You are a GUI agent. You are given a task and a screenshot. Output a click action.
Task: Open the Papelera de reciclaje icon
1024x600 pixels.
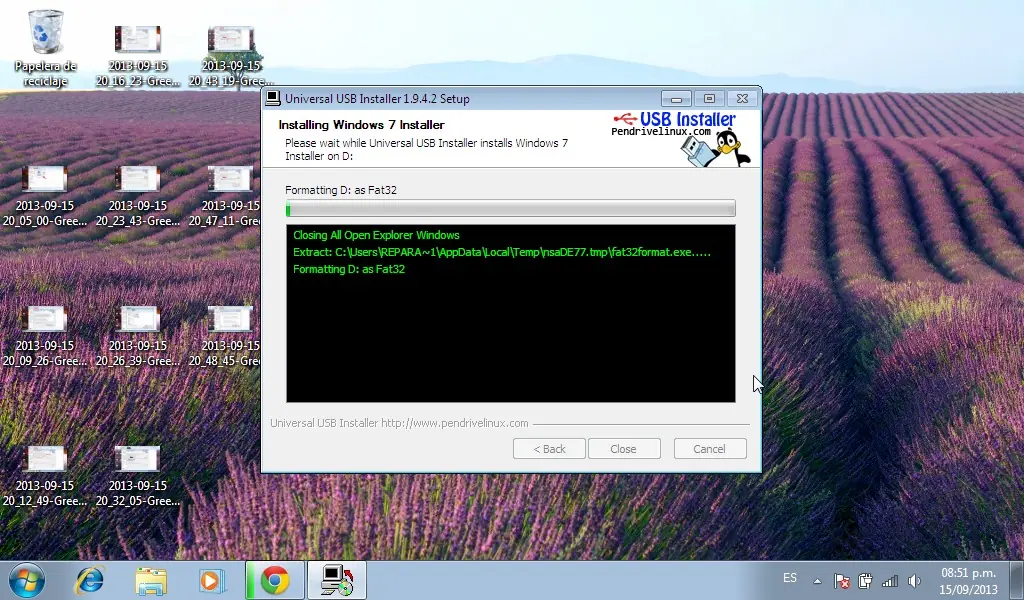45,49
